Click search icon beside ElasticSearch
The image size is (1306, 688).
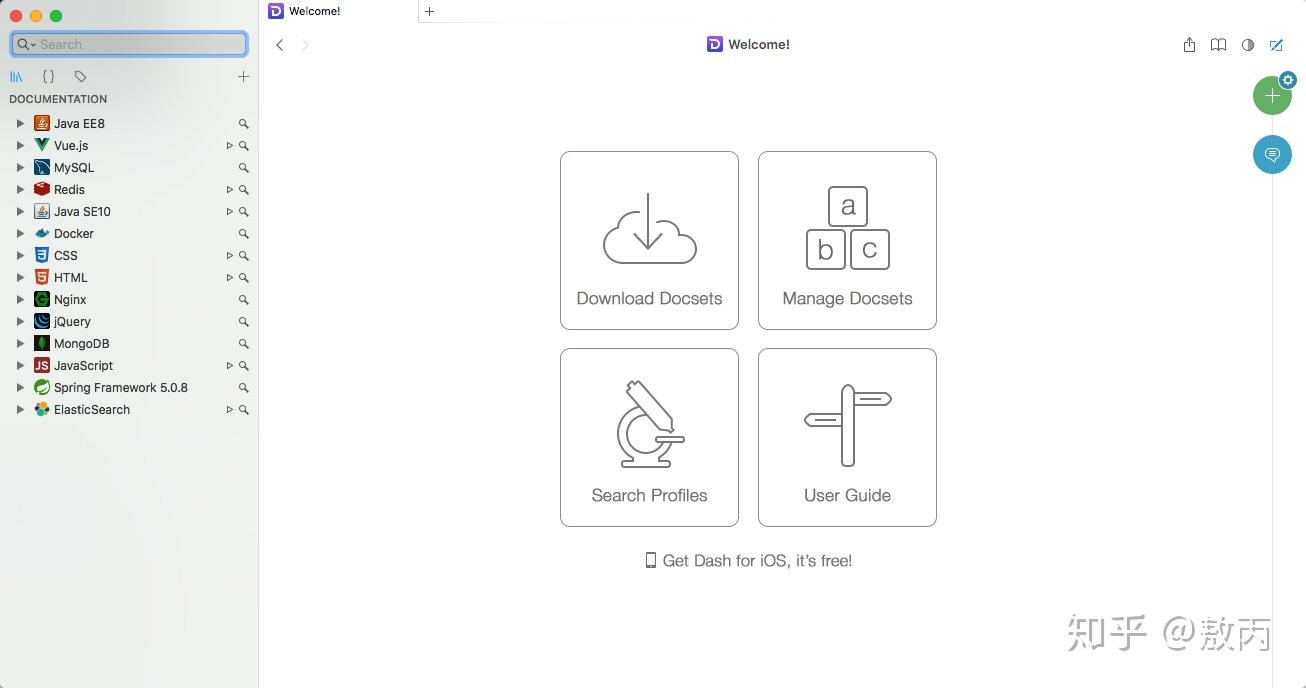(243, 410)
